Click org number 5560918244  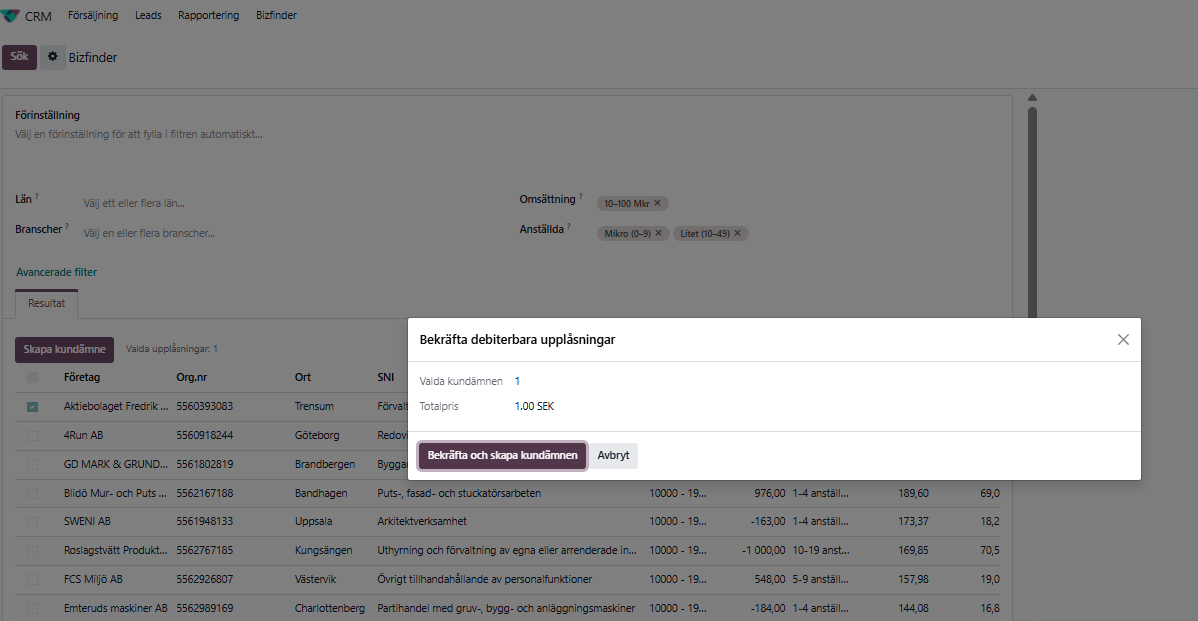pyautogui.click(x=205, y=435)
